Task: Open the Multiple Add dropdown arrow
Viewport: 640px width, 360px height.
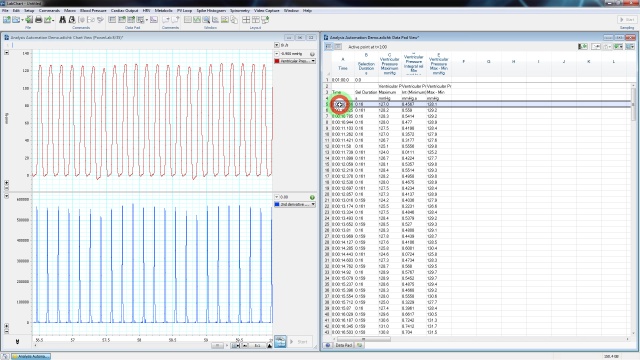Action: 147,20
